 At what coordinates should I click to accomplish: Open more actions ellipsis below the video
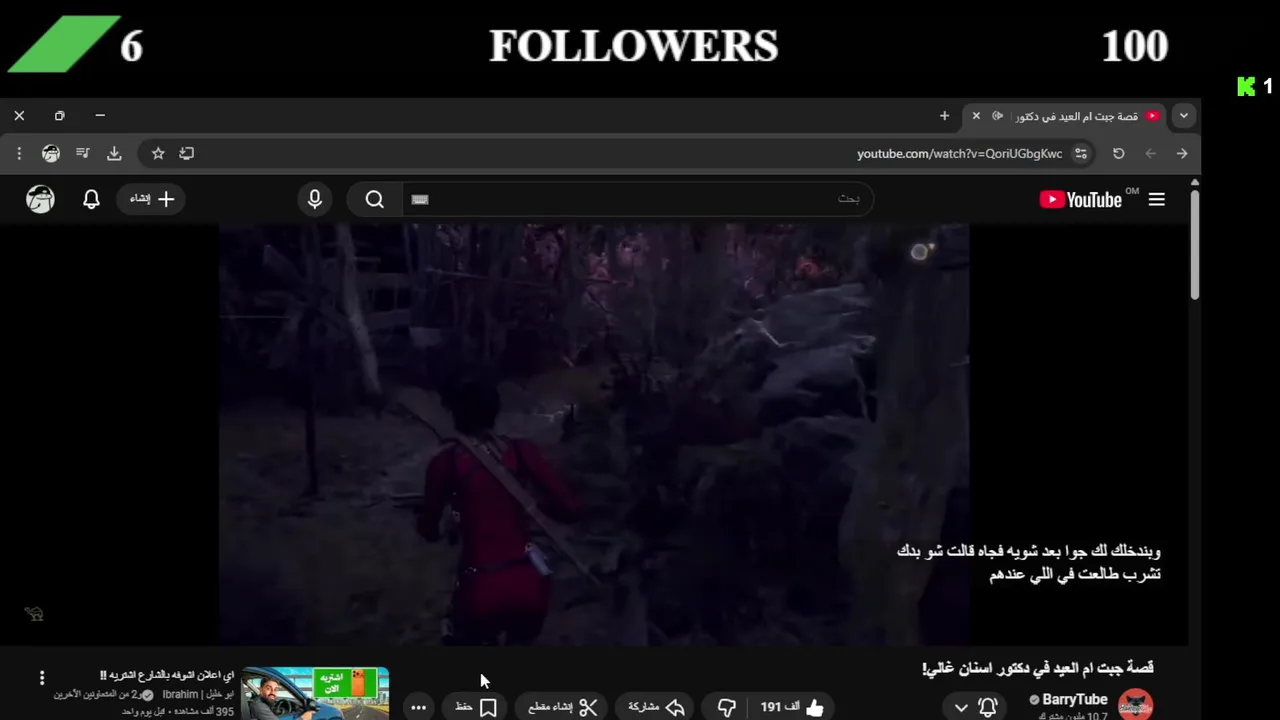[x=418, y=707]
